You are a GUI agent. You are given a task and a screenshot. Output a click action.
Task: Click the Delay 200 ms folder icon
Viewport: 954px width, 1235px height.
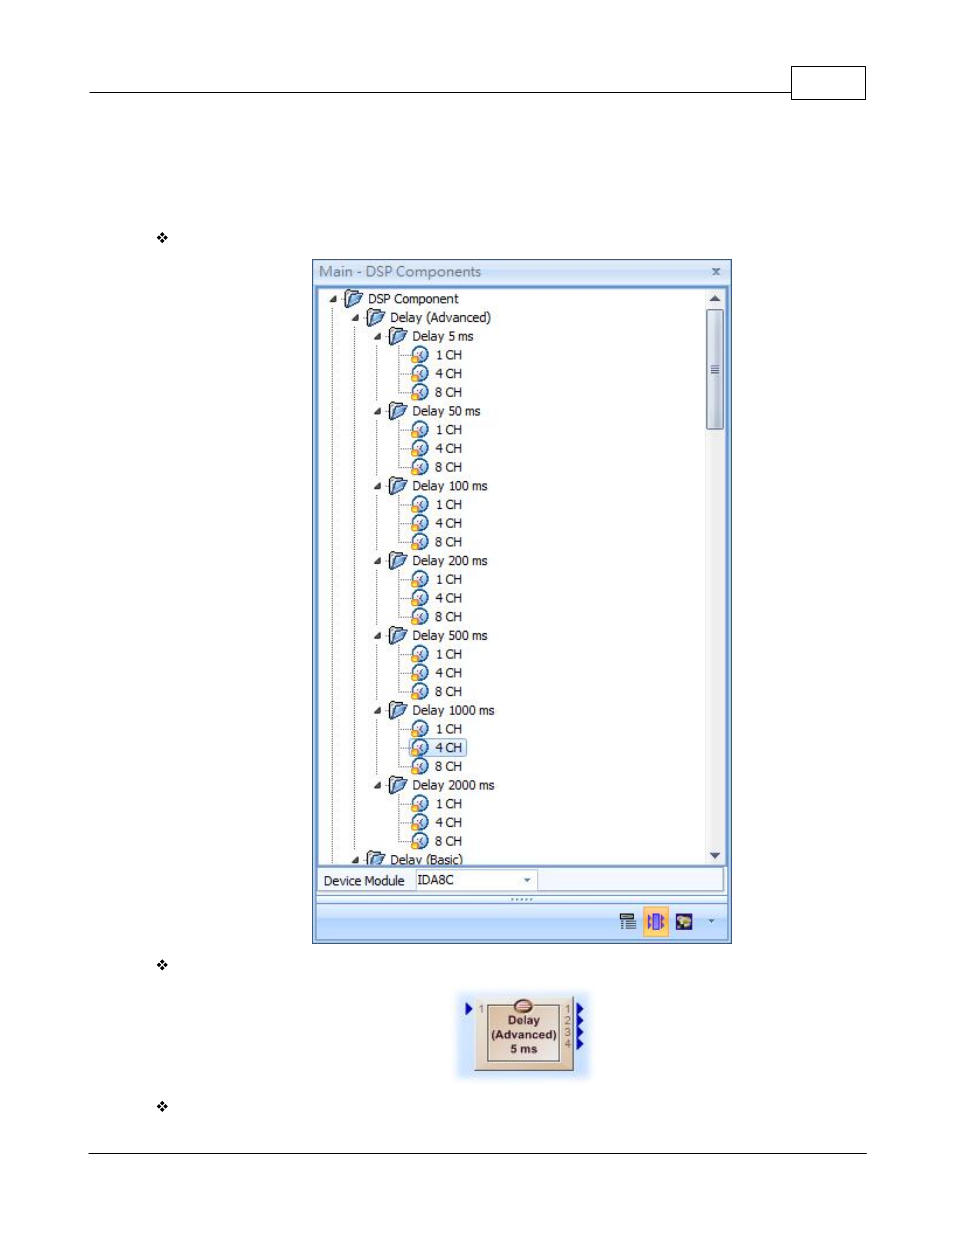398,561
